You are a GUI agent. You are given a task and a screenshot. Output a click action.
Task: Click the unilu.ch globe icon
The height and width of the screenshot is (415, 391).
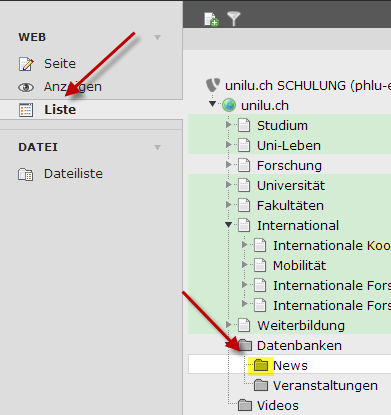point(229,105)
